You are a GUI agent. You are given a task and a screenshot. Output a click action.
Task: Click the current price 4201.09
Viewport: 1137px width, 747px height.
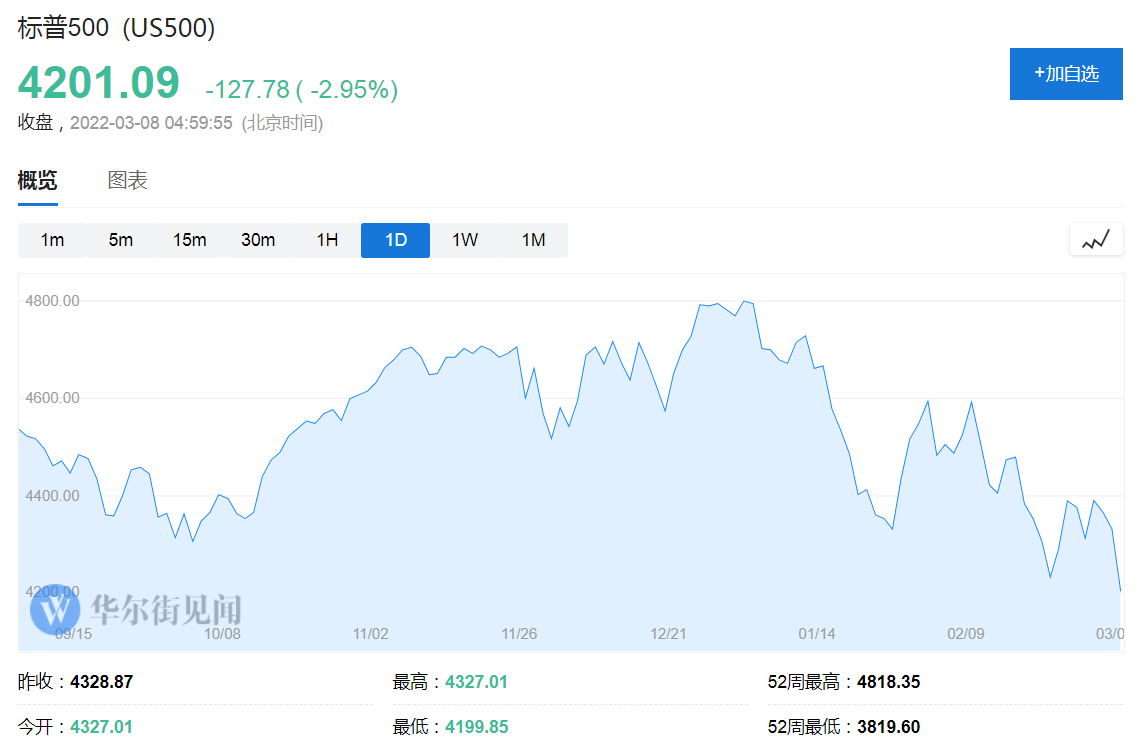(99, 82)
